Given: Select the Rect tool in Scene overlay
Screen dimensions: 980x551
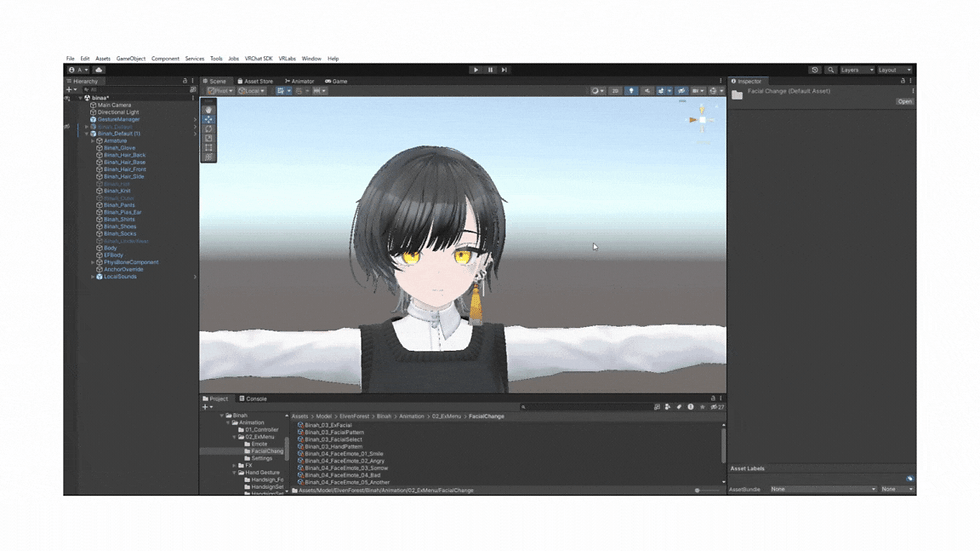Looking at the screenshot, I should point(208,147).
